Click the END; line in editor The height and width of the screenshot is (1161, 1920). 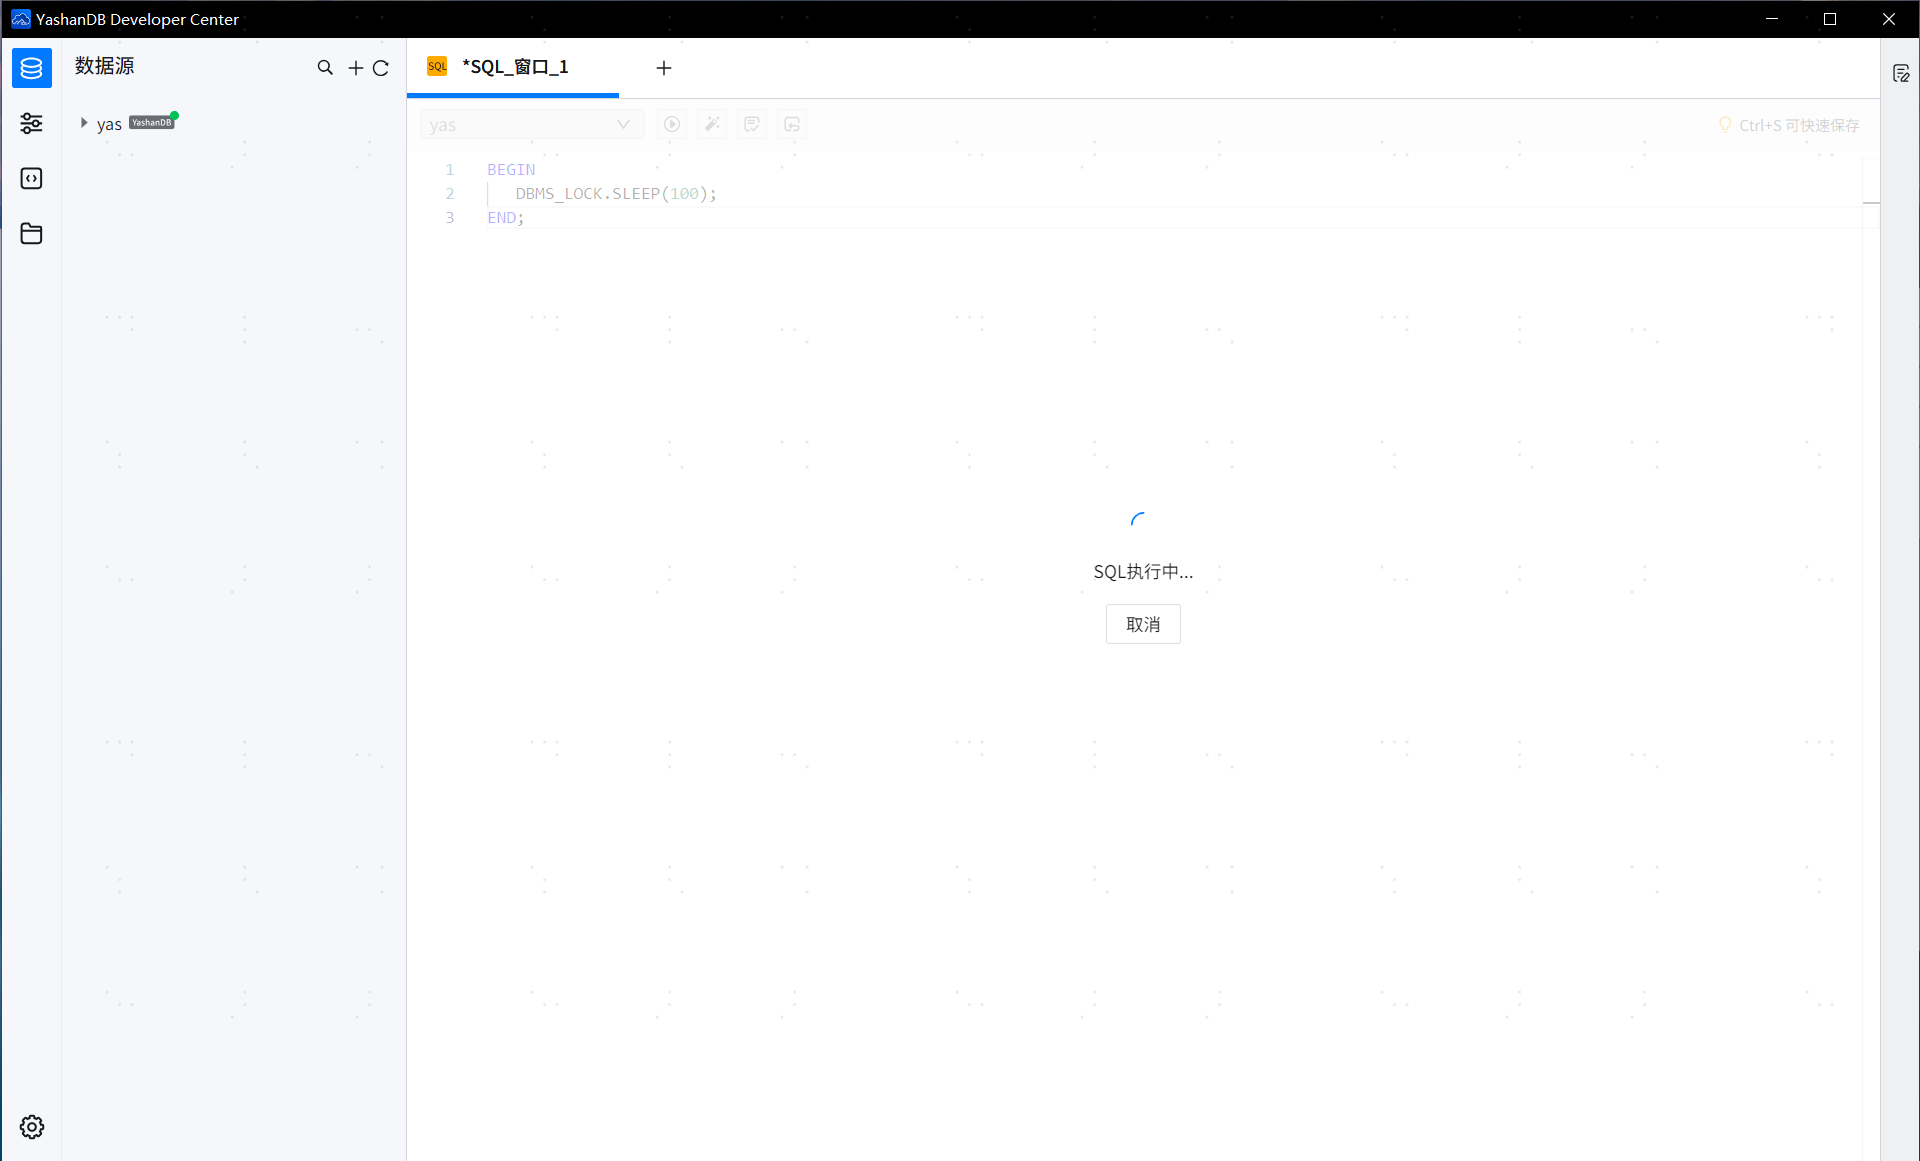coord(506,218)
